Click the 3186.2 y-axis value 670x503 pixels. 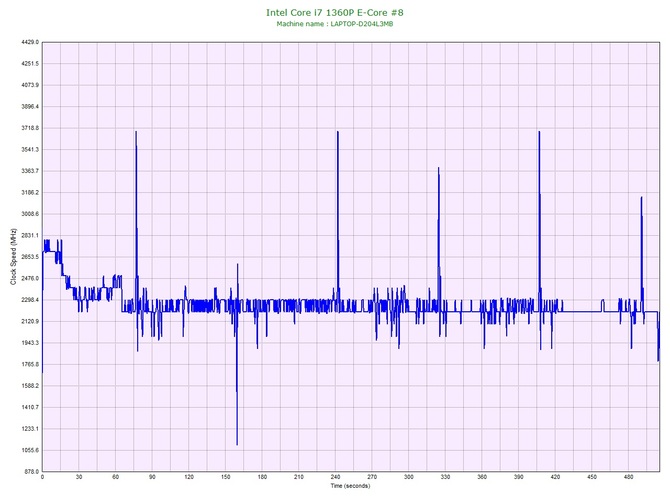coord(30,192)
